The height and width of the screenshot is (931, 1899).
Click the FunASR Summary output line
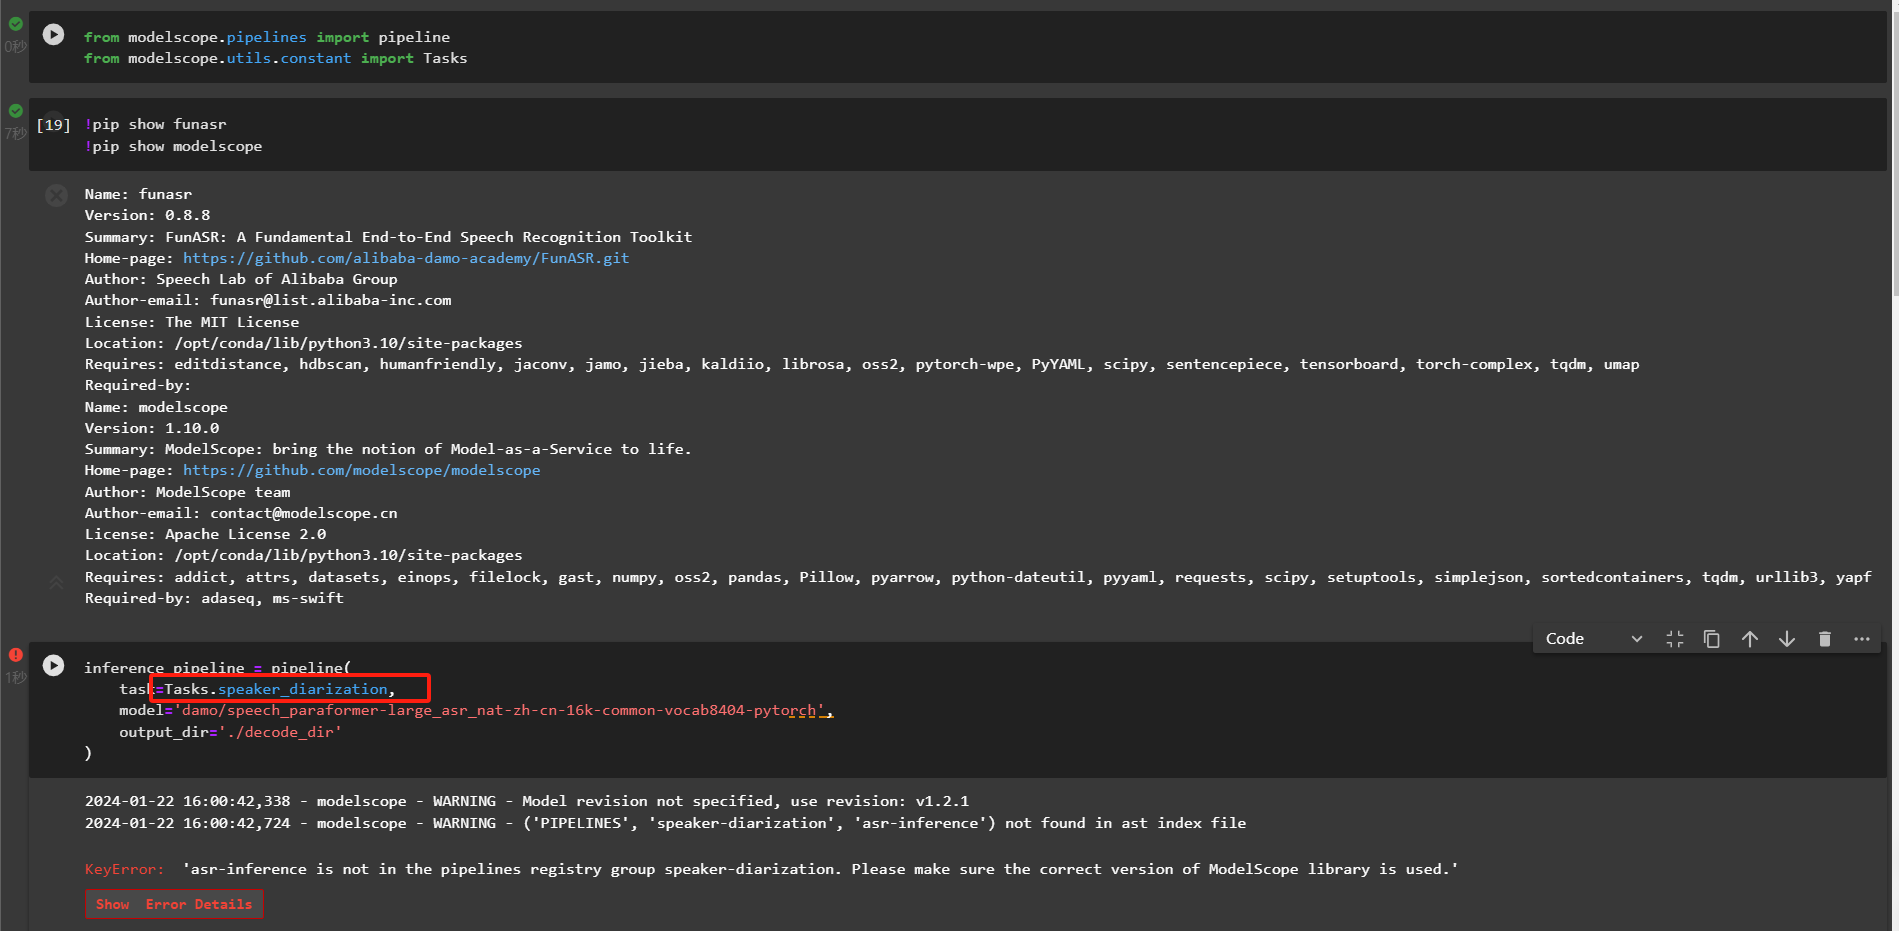pos(388,237)
